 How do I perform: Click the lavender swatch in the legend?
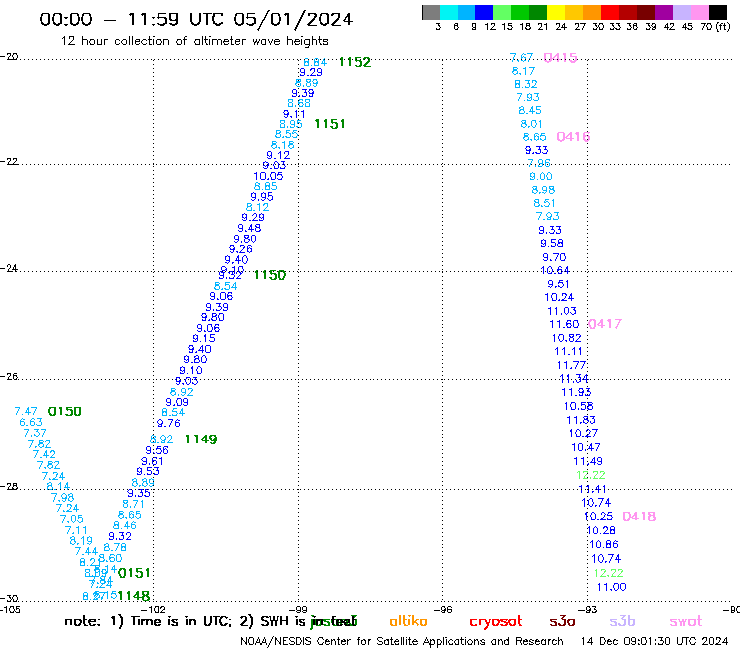681,12
